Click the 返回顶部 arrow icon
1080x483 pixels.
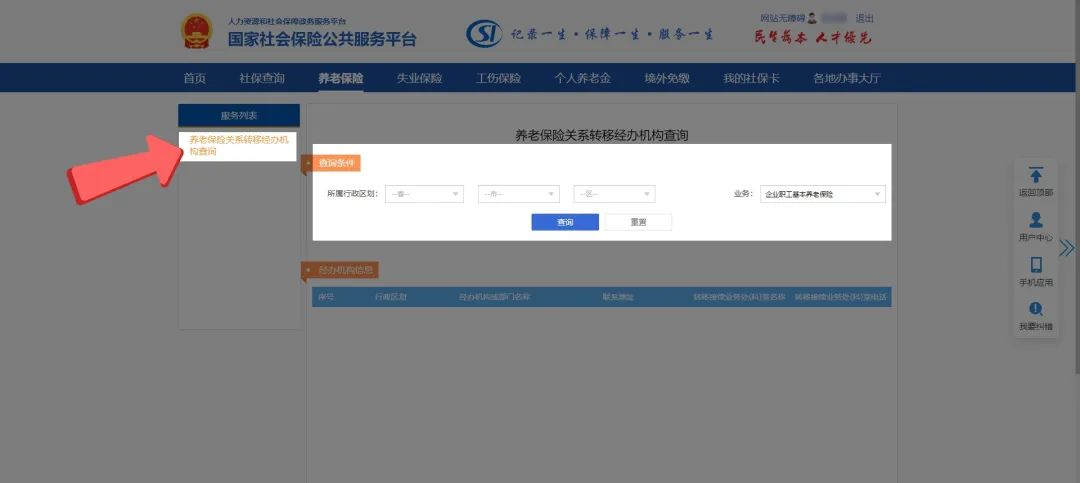(1036, 175)
